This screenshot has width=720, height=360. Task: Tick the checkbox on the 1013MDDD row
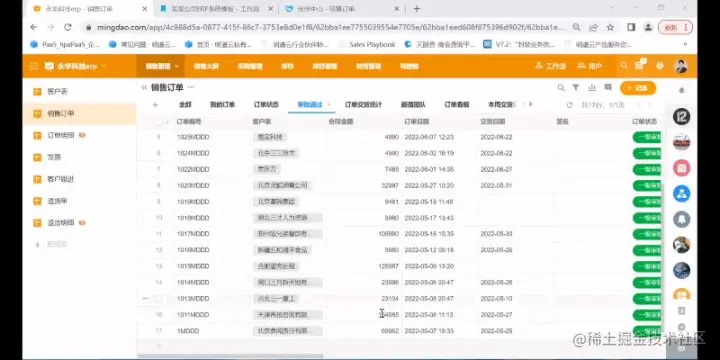click(x=158, y=298)
